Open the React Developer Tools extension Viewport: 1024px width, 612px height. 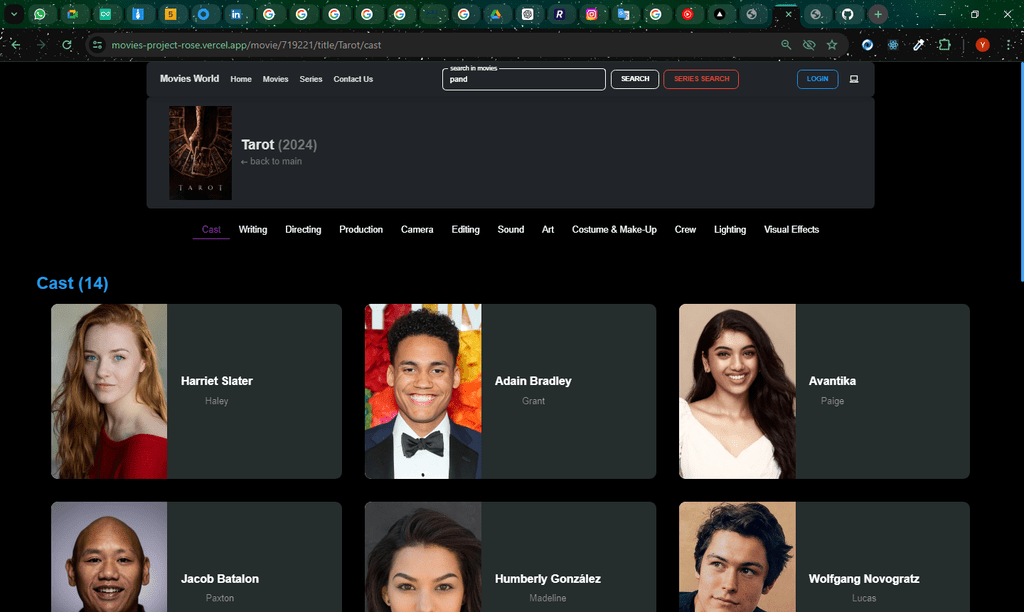pos(893,45)
